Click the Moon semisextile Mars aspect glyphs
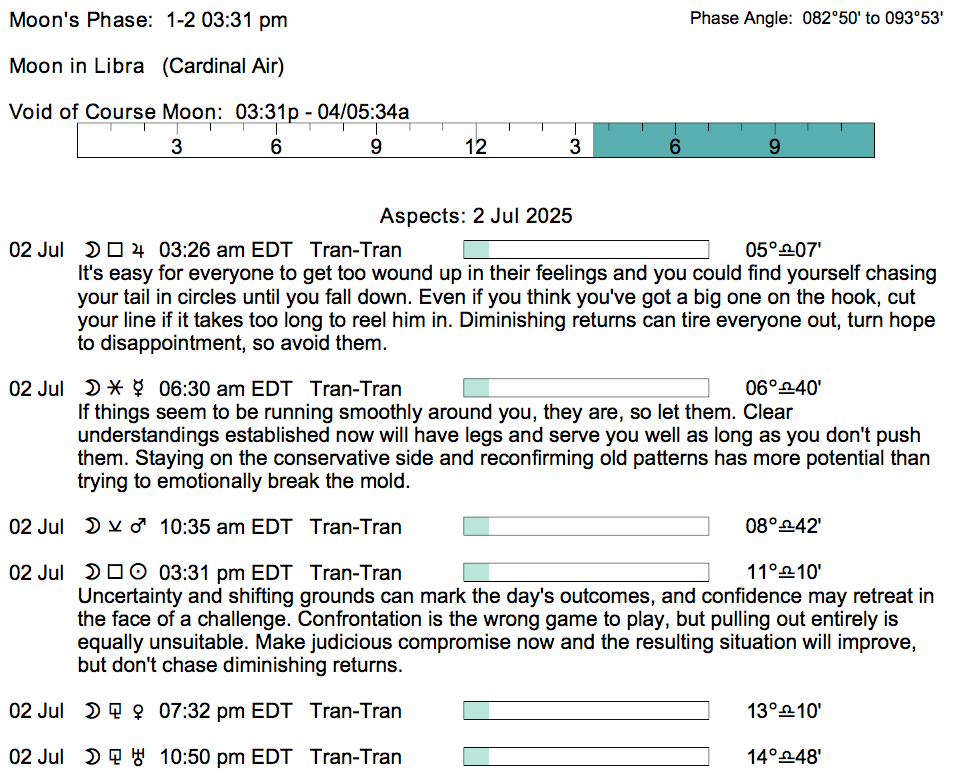Viewport: 962px width, 780px height. coord(114,526)
